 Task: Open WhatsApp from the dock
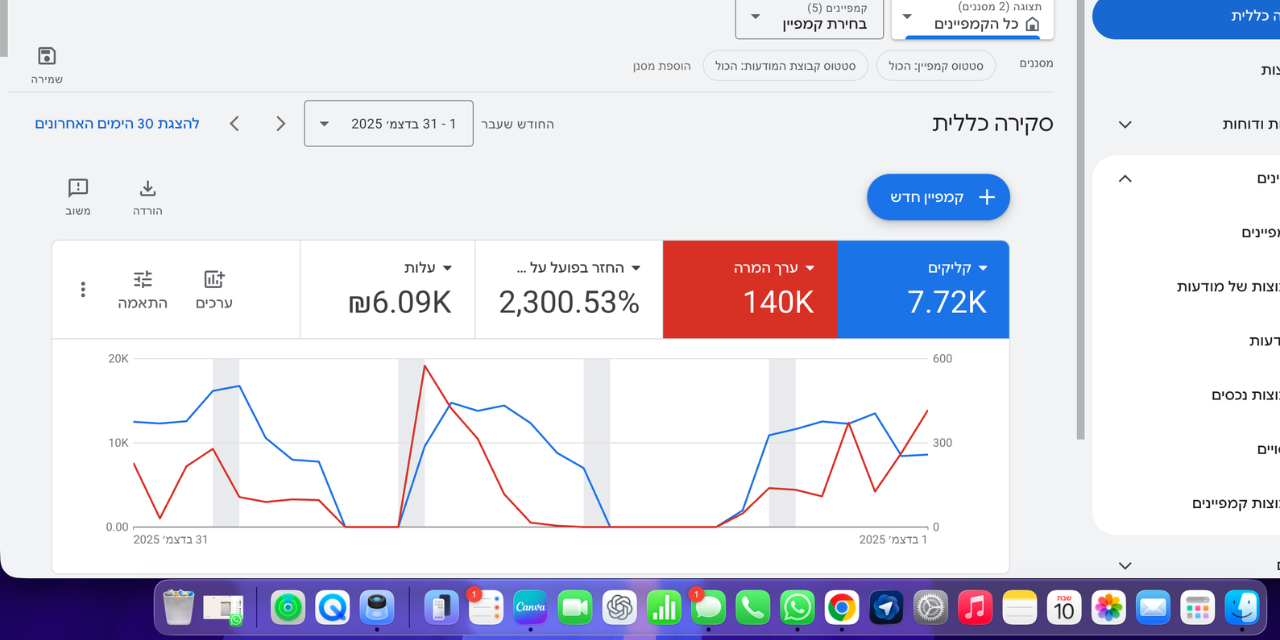pos(798,607)
